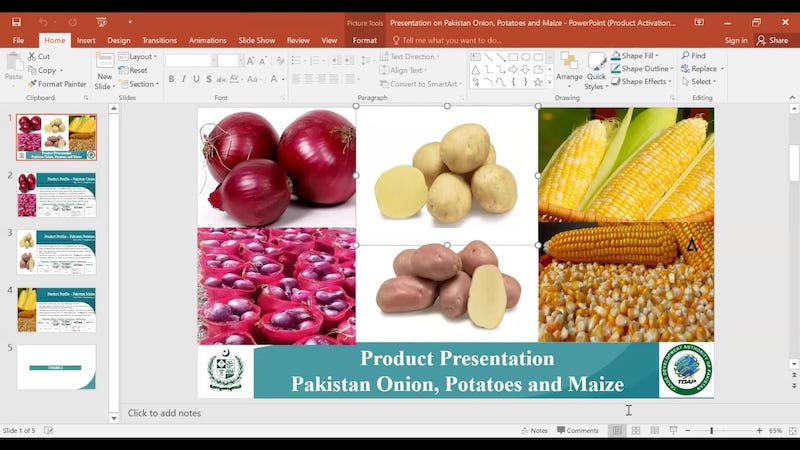The image size is (800, 450).
Task: Open the Layout dropdown menu
Action: [140, 57]
